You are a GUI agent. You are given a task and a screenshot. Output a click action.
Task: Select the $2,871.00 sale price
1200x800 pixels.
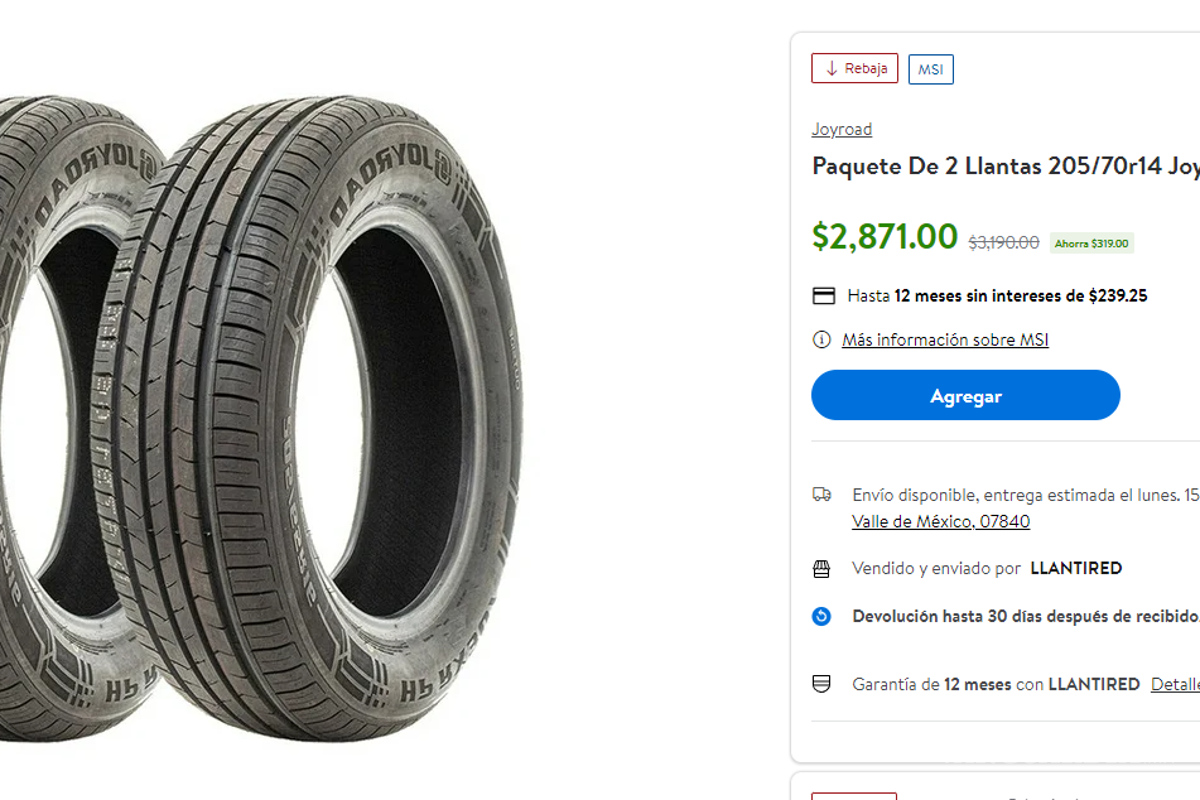(x=884, y=236)
